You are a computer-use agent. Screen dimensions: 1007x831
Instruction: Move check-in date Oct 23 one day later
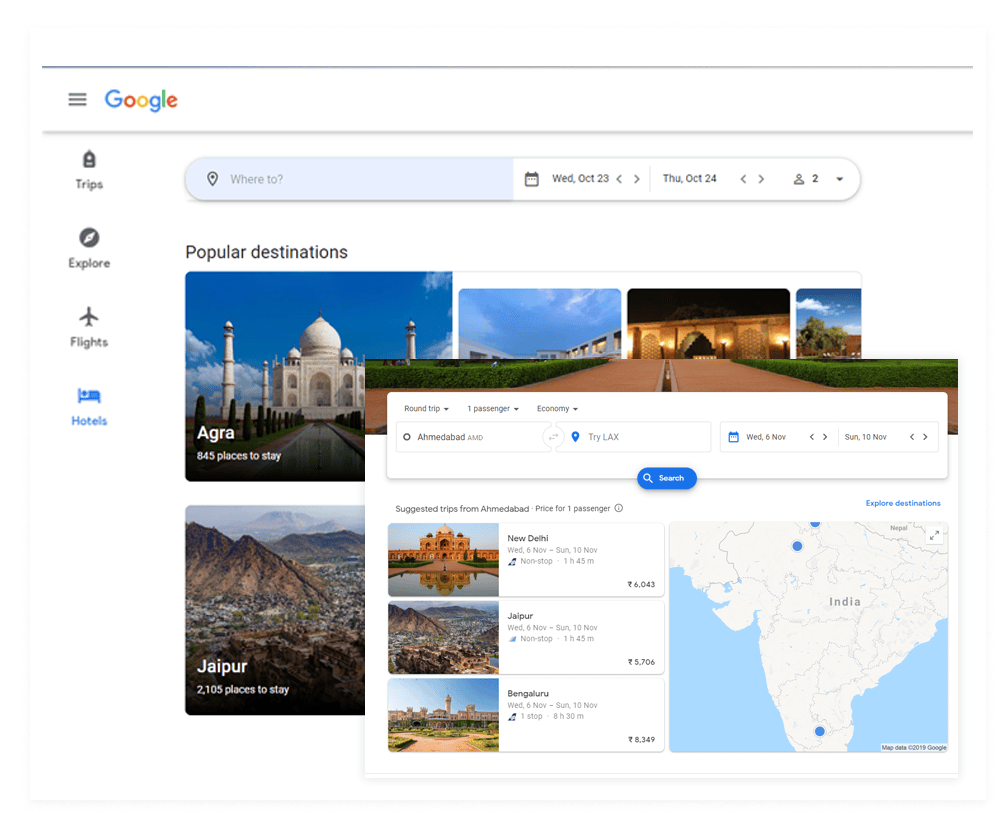point(636,179)
